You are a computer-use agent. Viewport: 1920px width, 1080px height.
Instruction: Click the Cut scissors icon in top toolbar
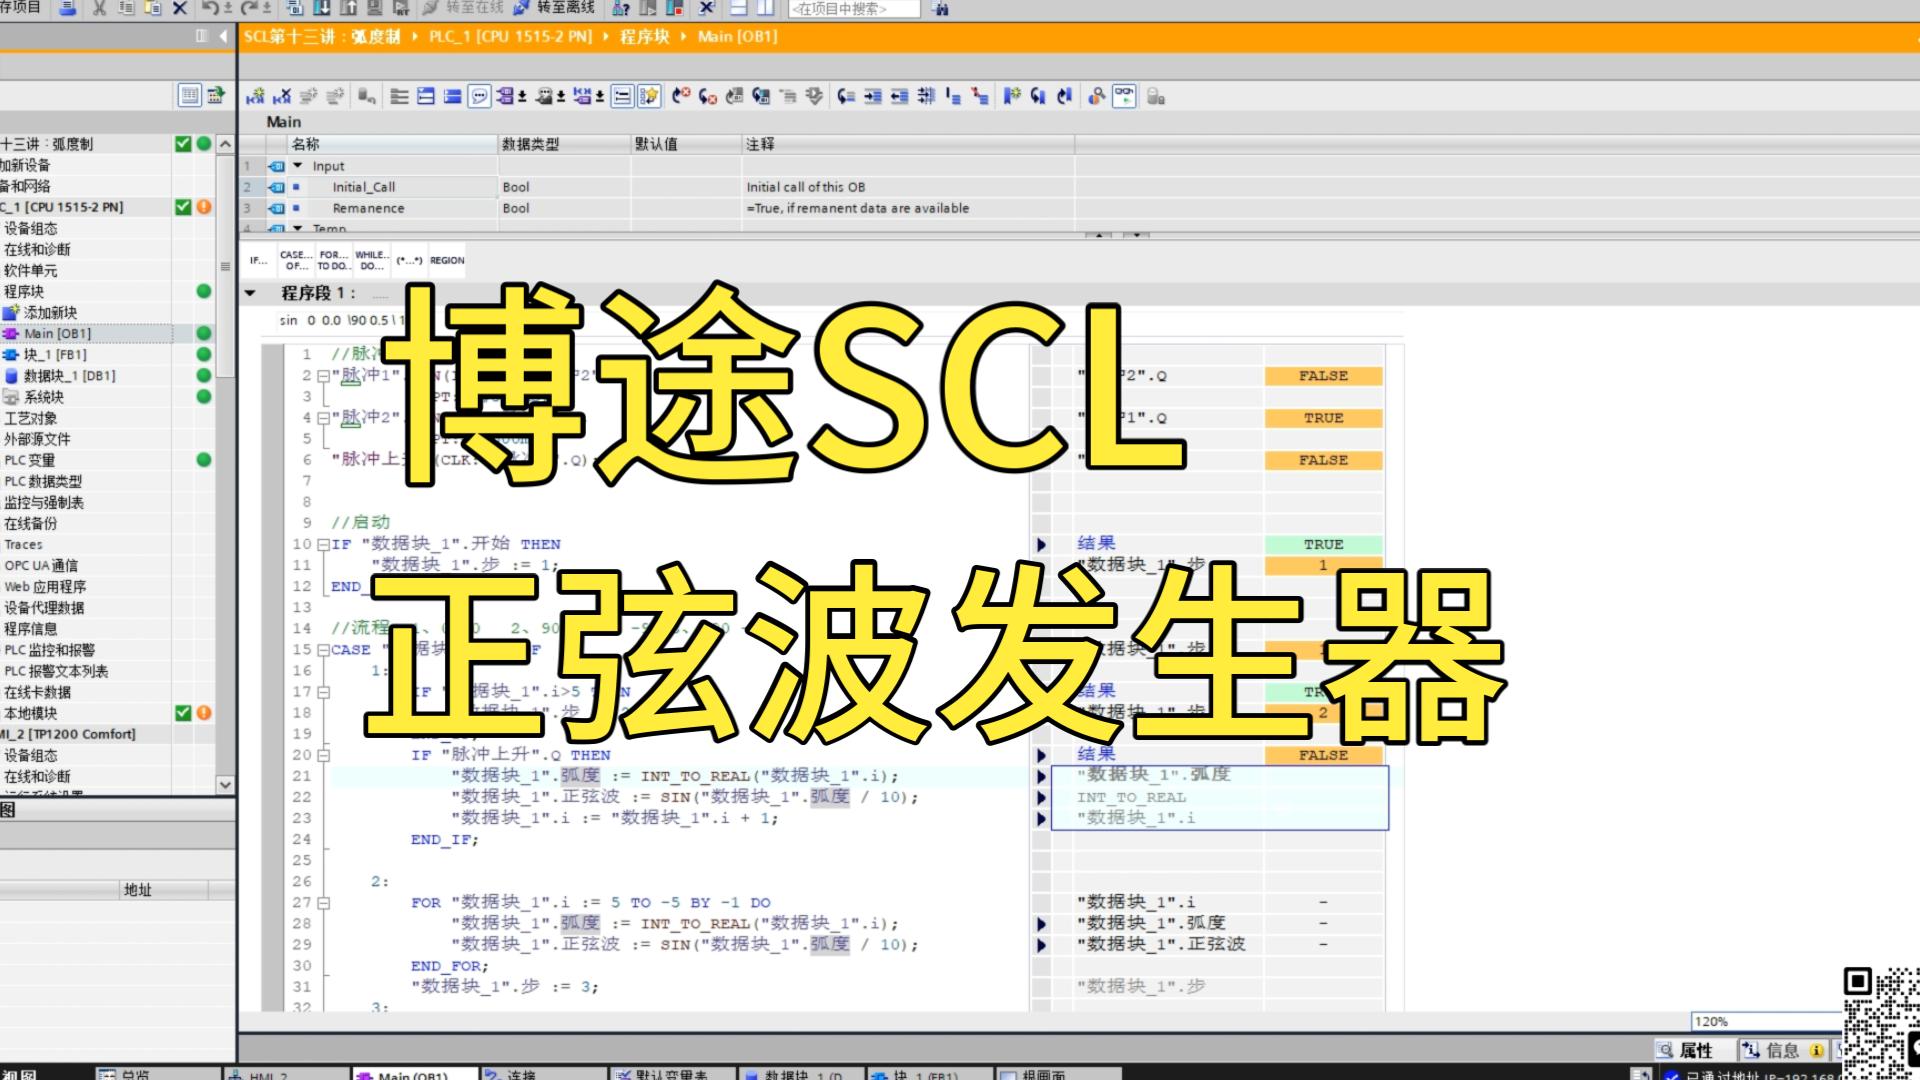pos(99,8)
